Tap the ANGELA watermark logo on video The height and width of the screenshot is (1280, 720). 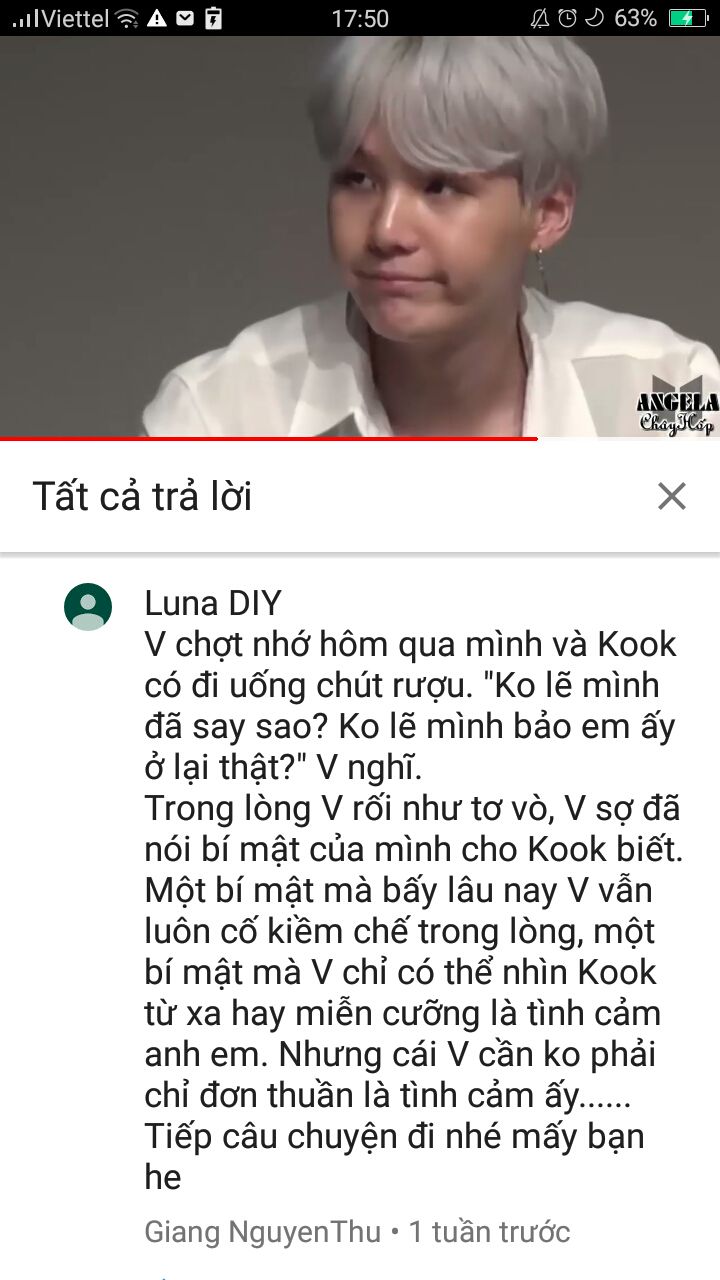click(x=677, y=410)
